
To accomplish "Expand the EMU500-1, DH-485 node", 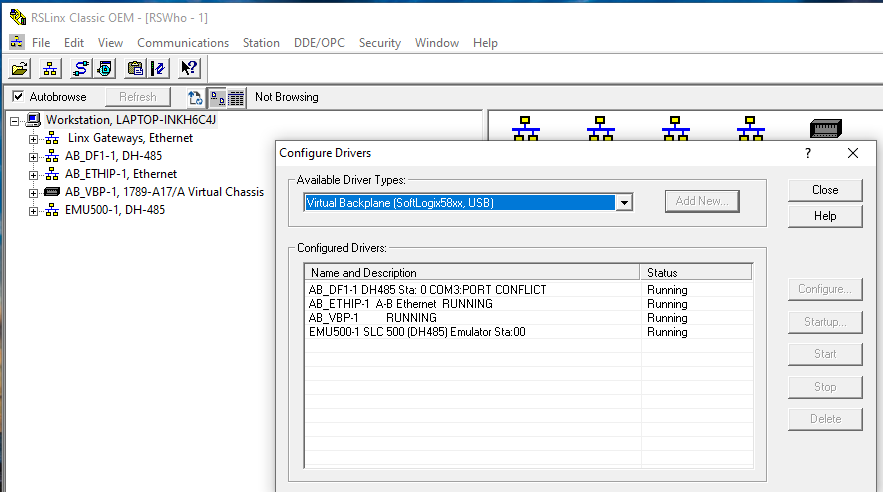I will pyautogui.click(x=33, y=211).
